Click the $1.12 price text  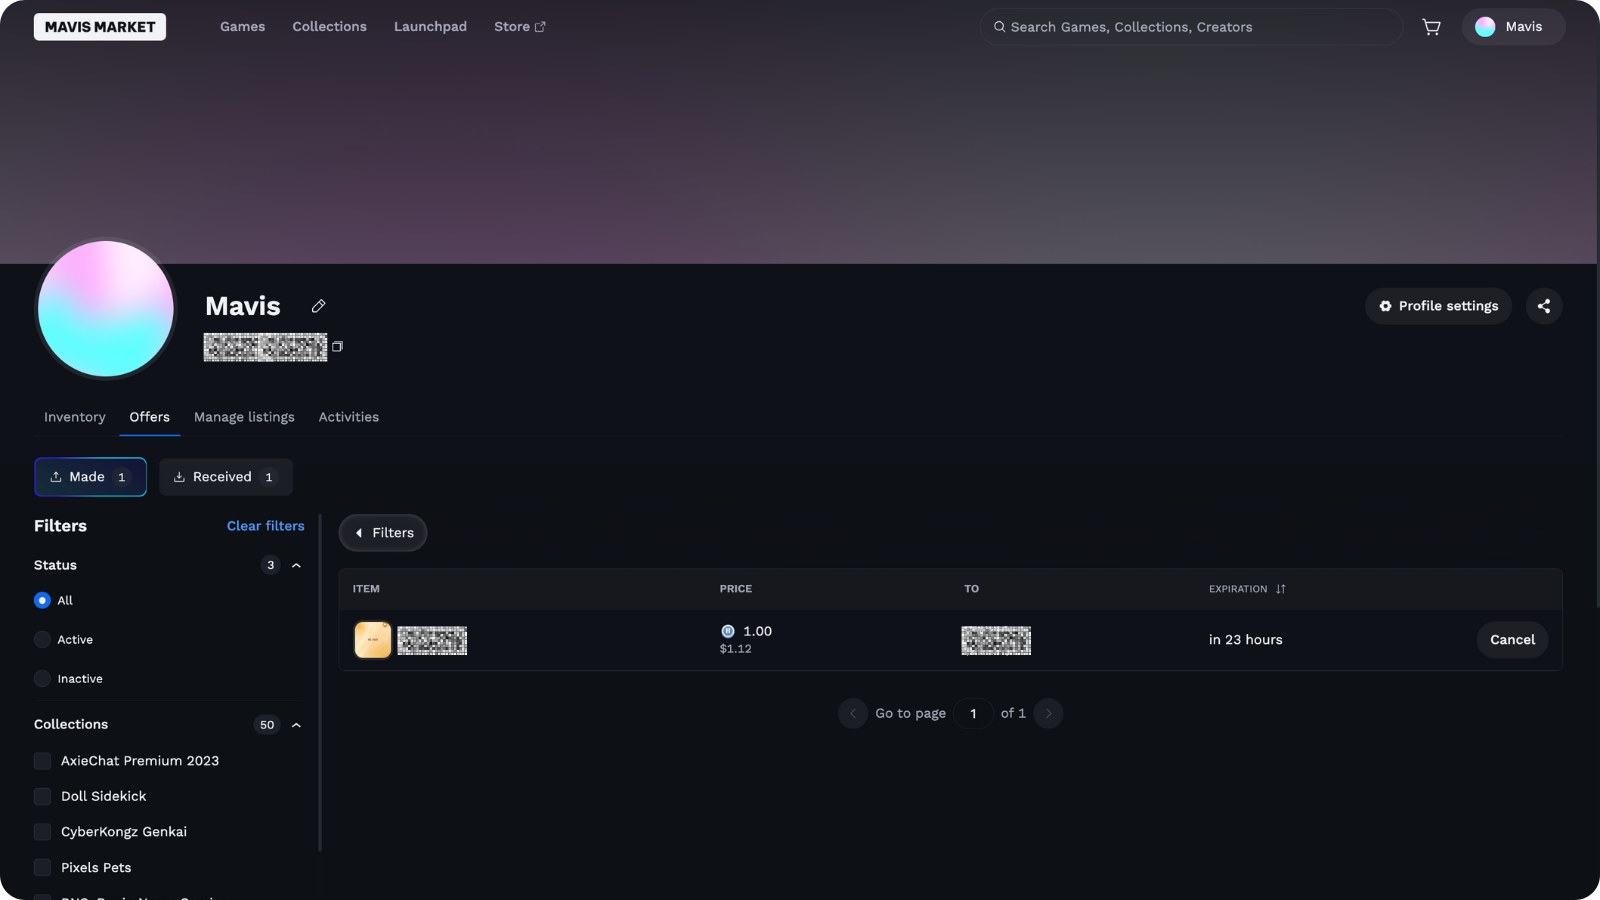pyautogui.click(x=736, y=649)
